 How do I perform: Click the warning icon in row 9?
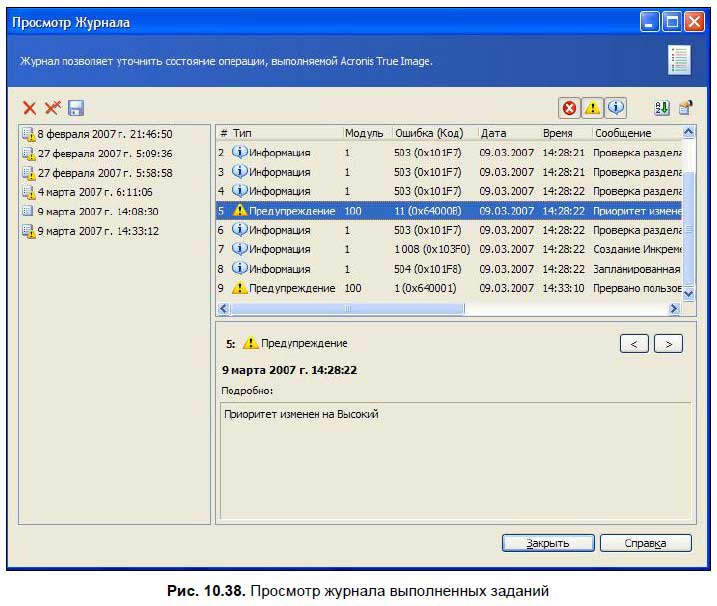click(239, 288)
